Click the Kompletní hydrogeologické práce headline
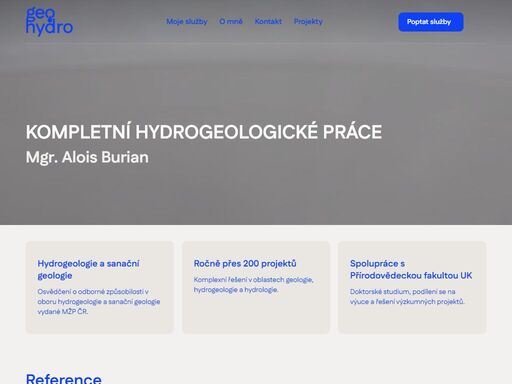This screenshot has width=512, height=384. coord(204,132)
